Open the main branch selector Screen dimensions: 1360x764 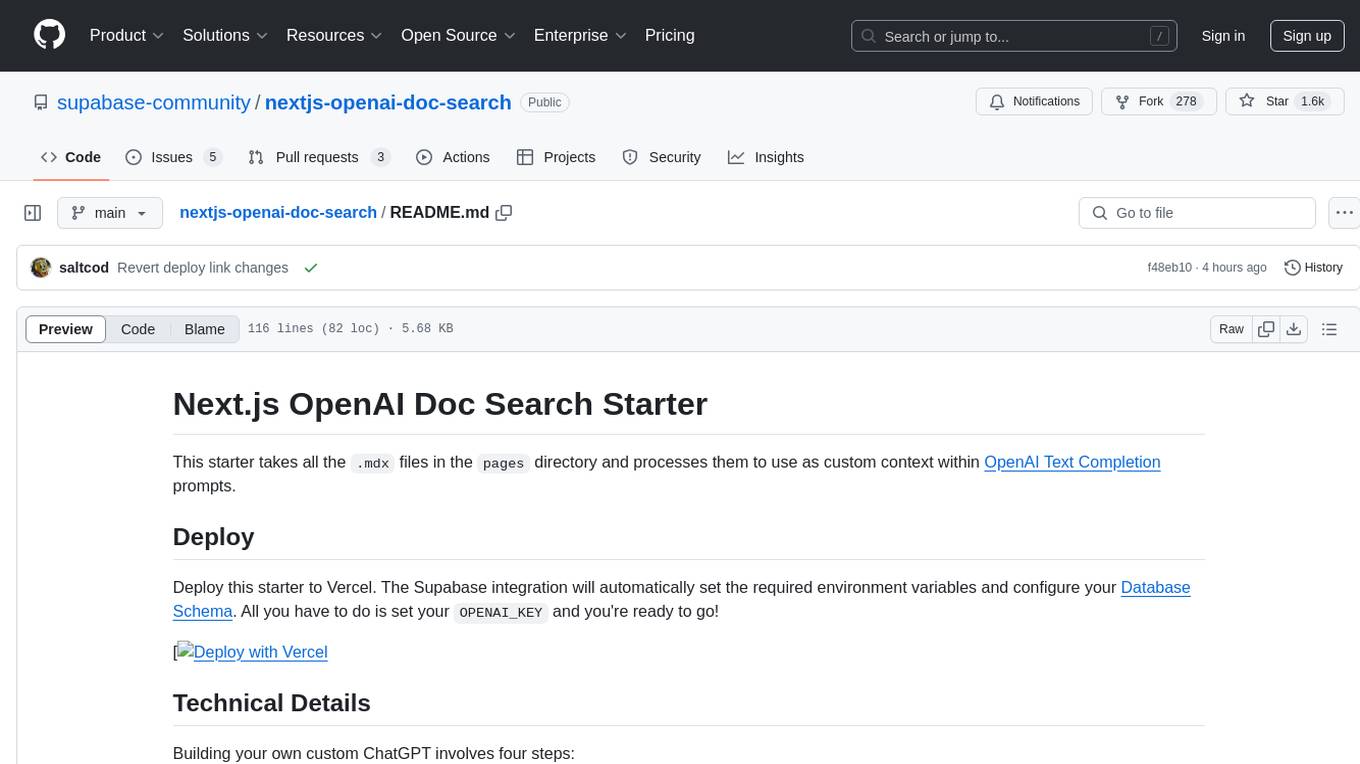[109, 213]
